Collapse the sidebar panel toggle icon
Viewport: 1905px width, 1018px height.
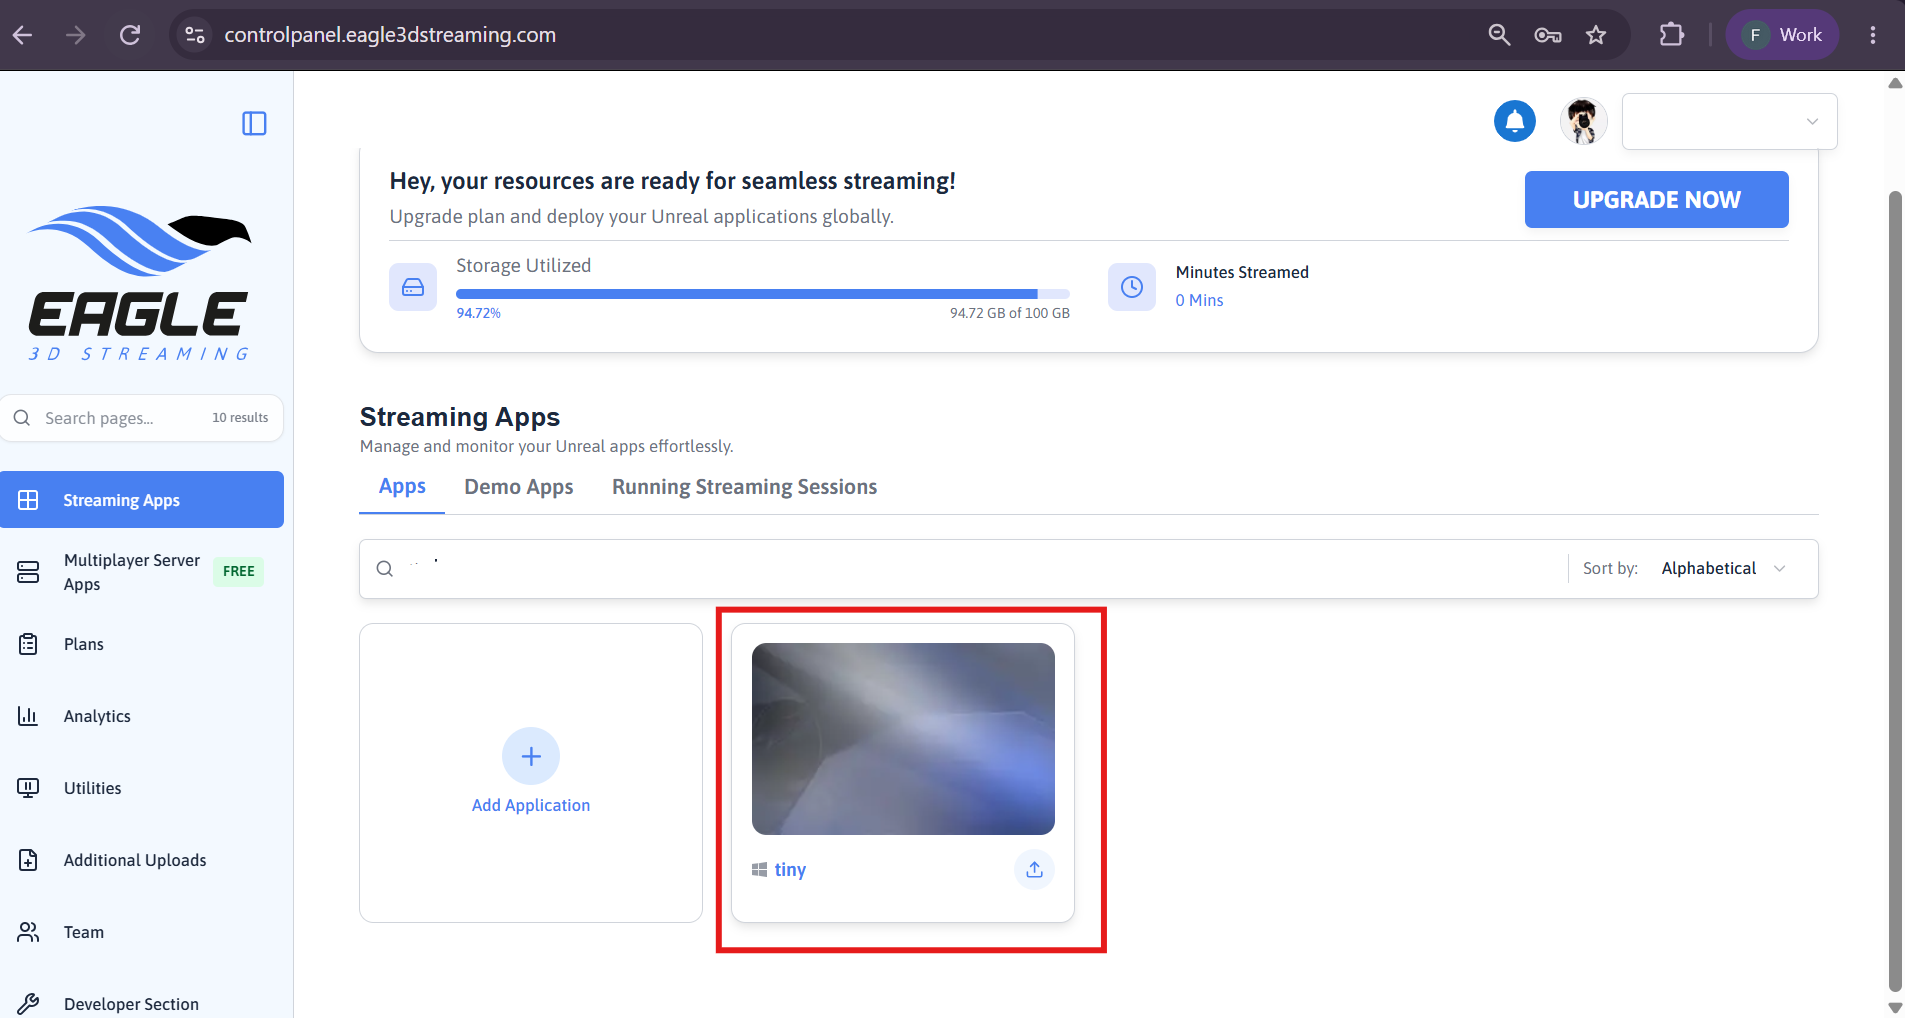pos(254,123)
